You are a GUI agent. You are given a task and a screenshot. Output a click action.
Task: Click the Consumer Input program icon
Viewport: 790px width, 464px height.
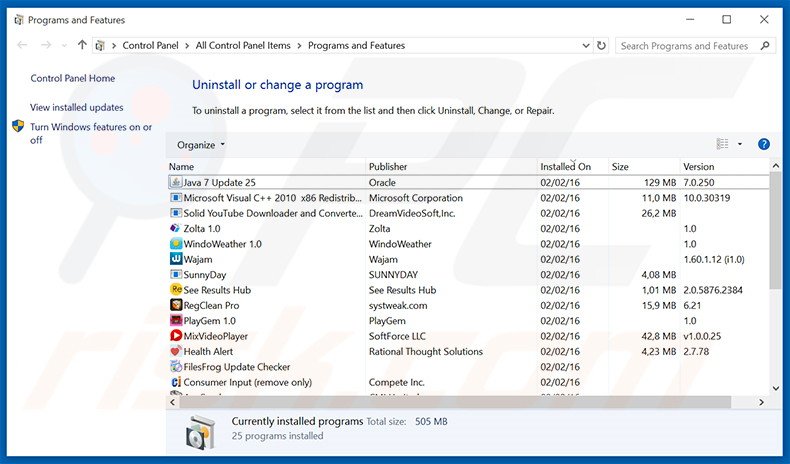[x=176, y=382]
